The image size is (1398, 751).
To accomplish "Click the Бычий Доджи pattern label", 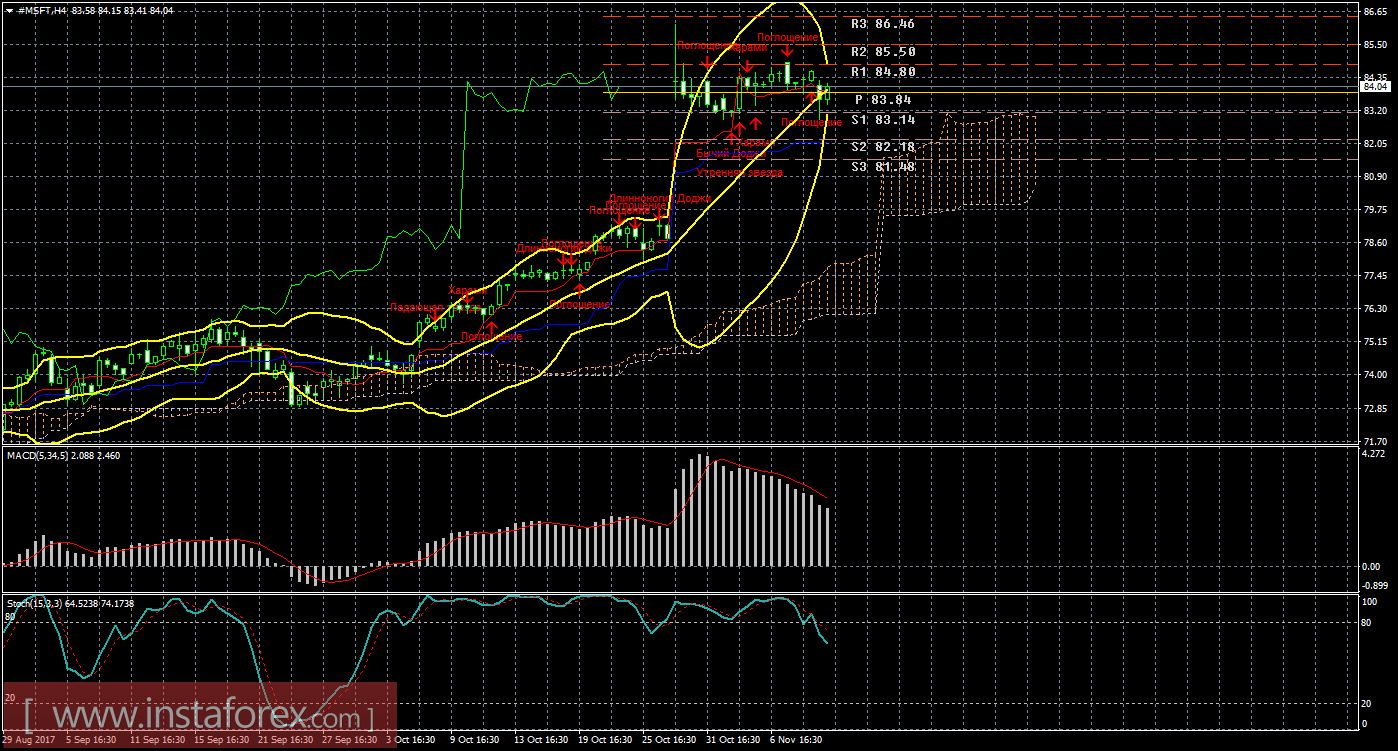I will 731,155.
